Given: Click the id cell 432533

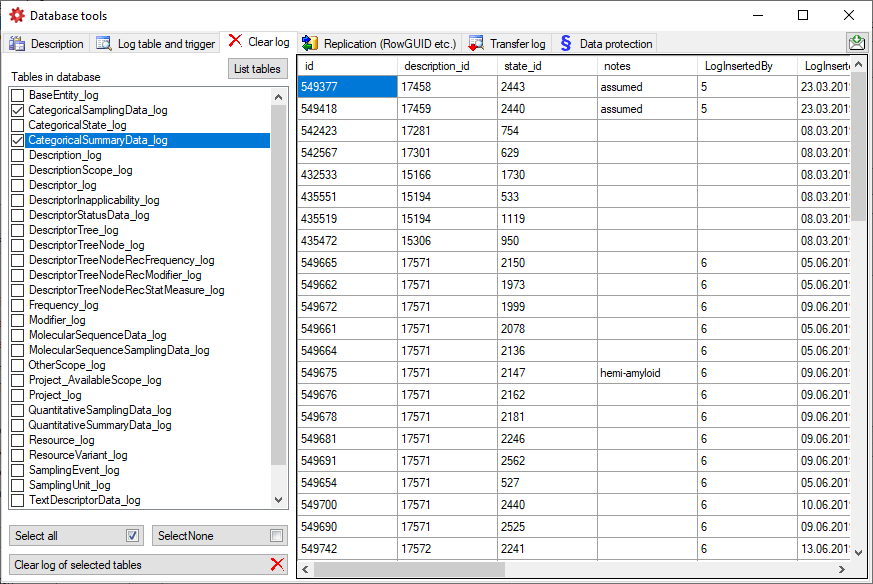Looking at the screenshot, I should pos(347,175).
